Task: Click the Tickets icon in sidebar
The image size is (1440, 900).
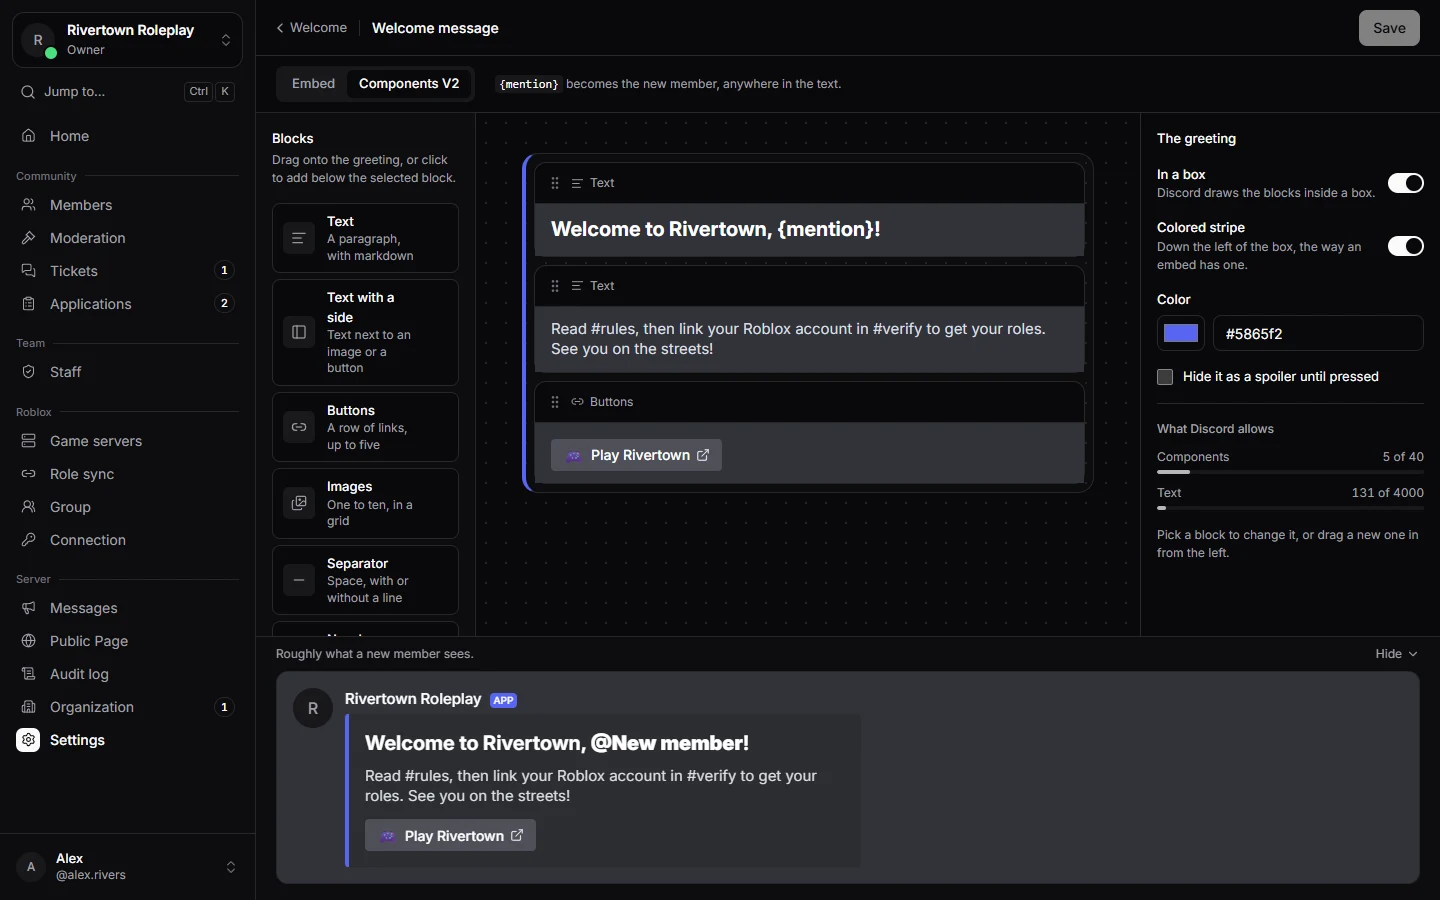Action: (29, 271)
